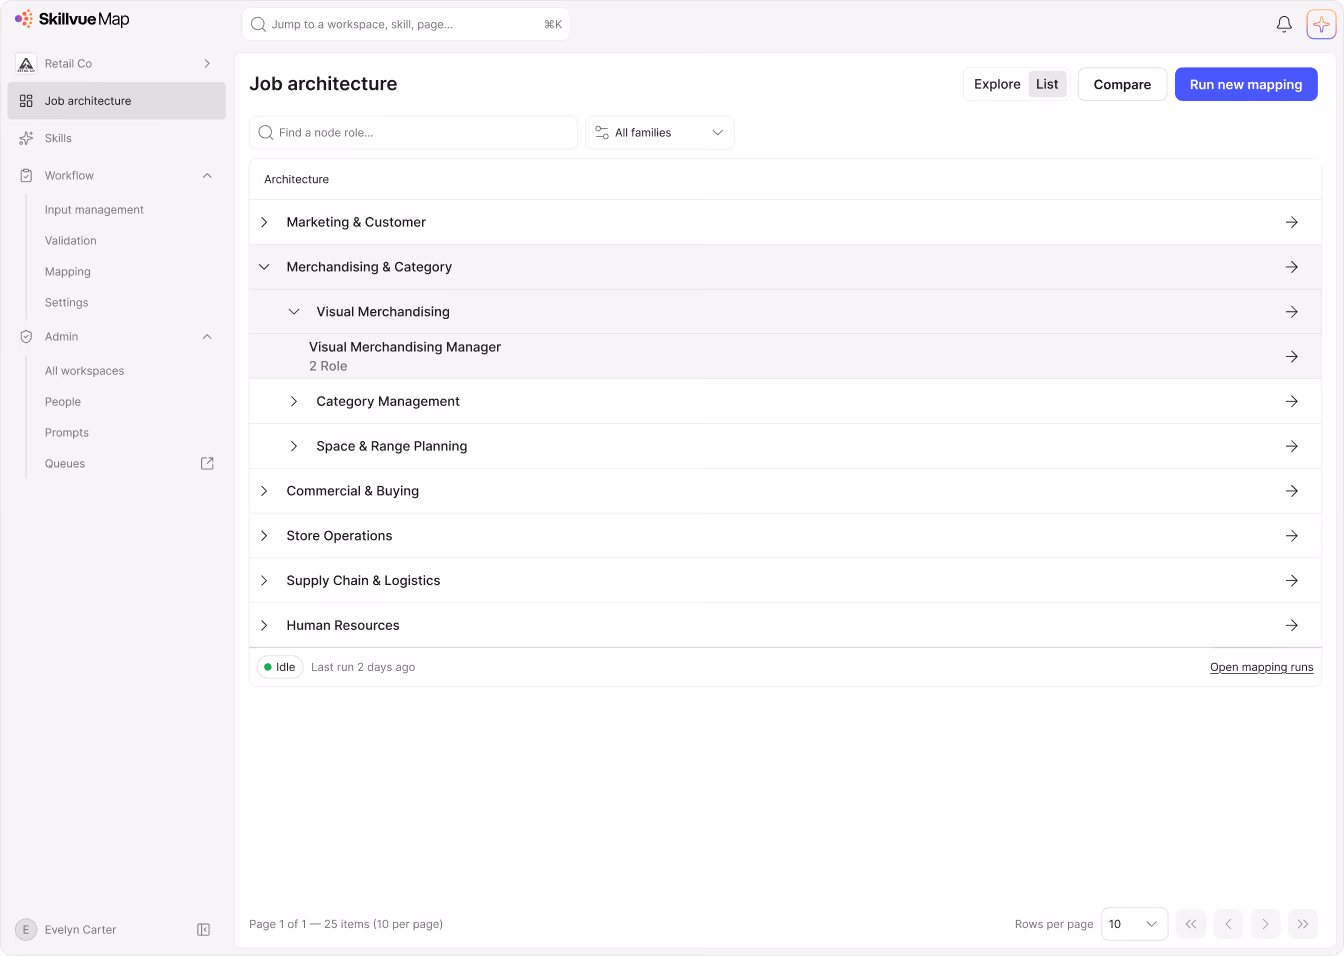Expand Store Operations family
This screenshot has width=1344, height=956.
pos(264,536)
